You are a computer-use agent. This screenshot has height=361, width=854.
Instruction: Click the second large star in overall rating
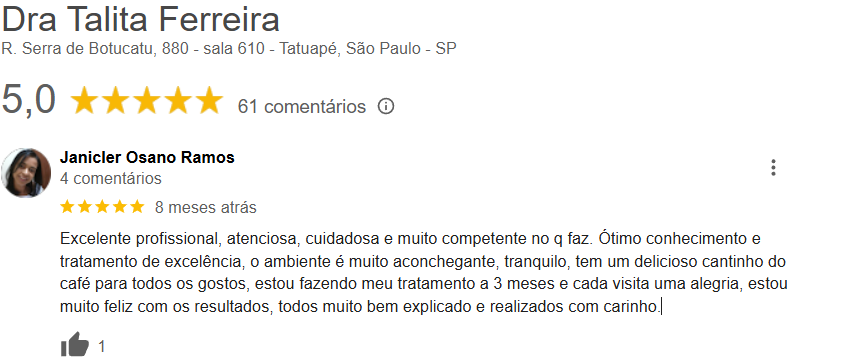(115, 101)
